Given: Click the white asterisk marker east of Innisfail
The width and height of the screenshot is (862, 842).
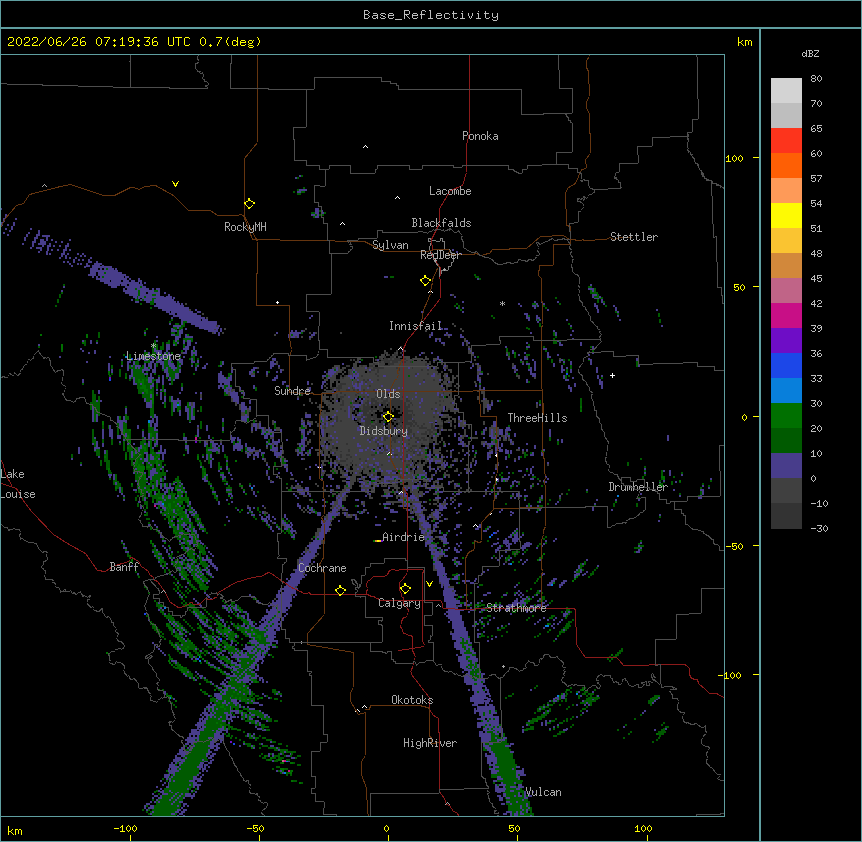Looking at the screenshot, I should pos(502,303).
